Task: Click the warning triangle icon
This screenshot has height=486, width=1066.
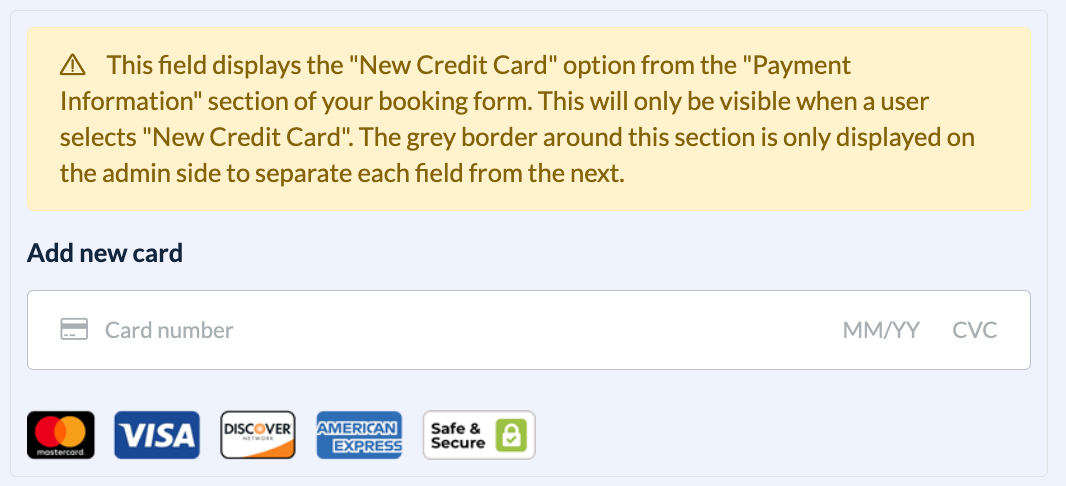Action: [x=73, y=65]
